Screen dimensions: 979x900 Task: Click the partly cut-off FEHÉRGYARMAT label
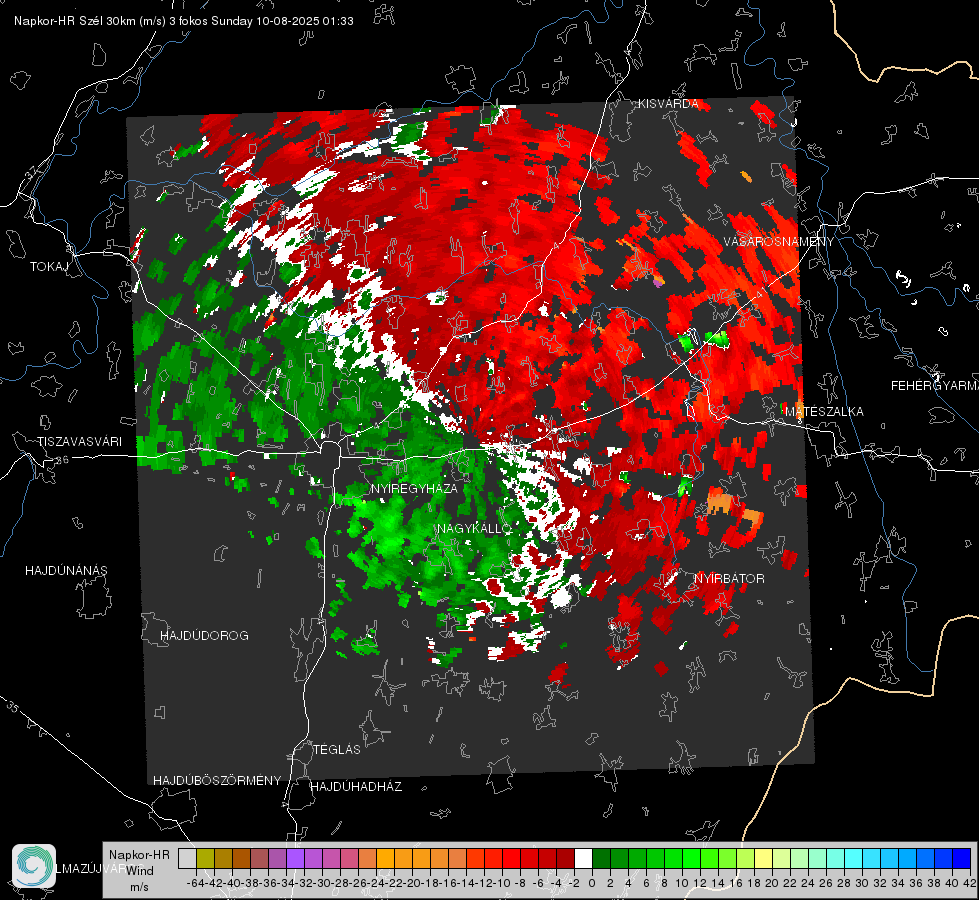click(x=935, y=386)
